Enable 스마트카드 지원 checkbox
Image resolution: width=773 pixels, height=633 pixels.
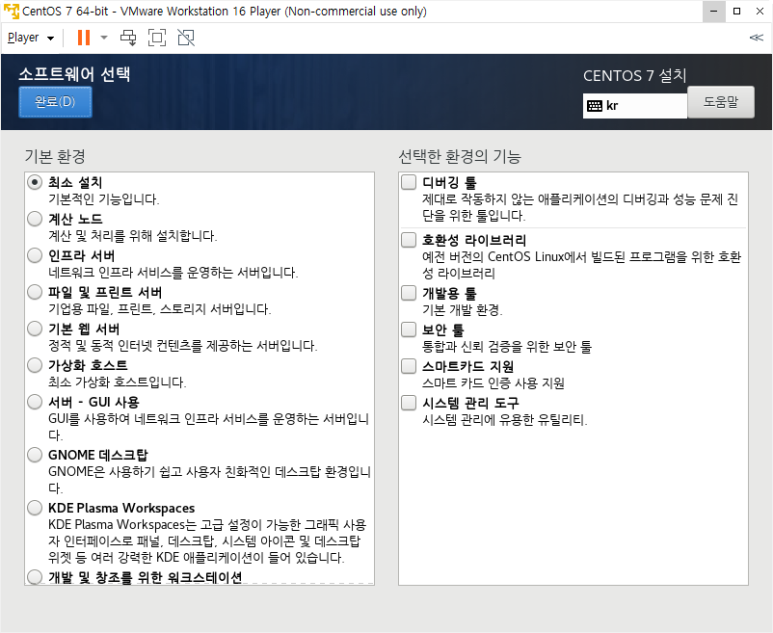409,366
